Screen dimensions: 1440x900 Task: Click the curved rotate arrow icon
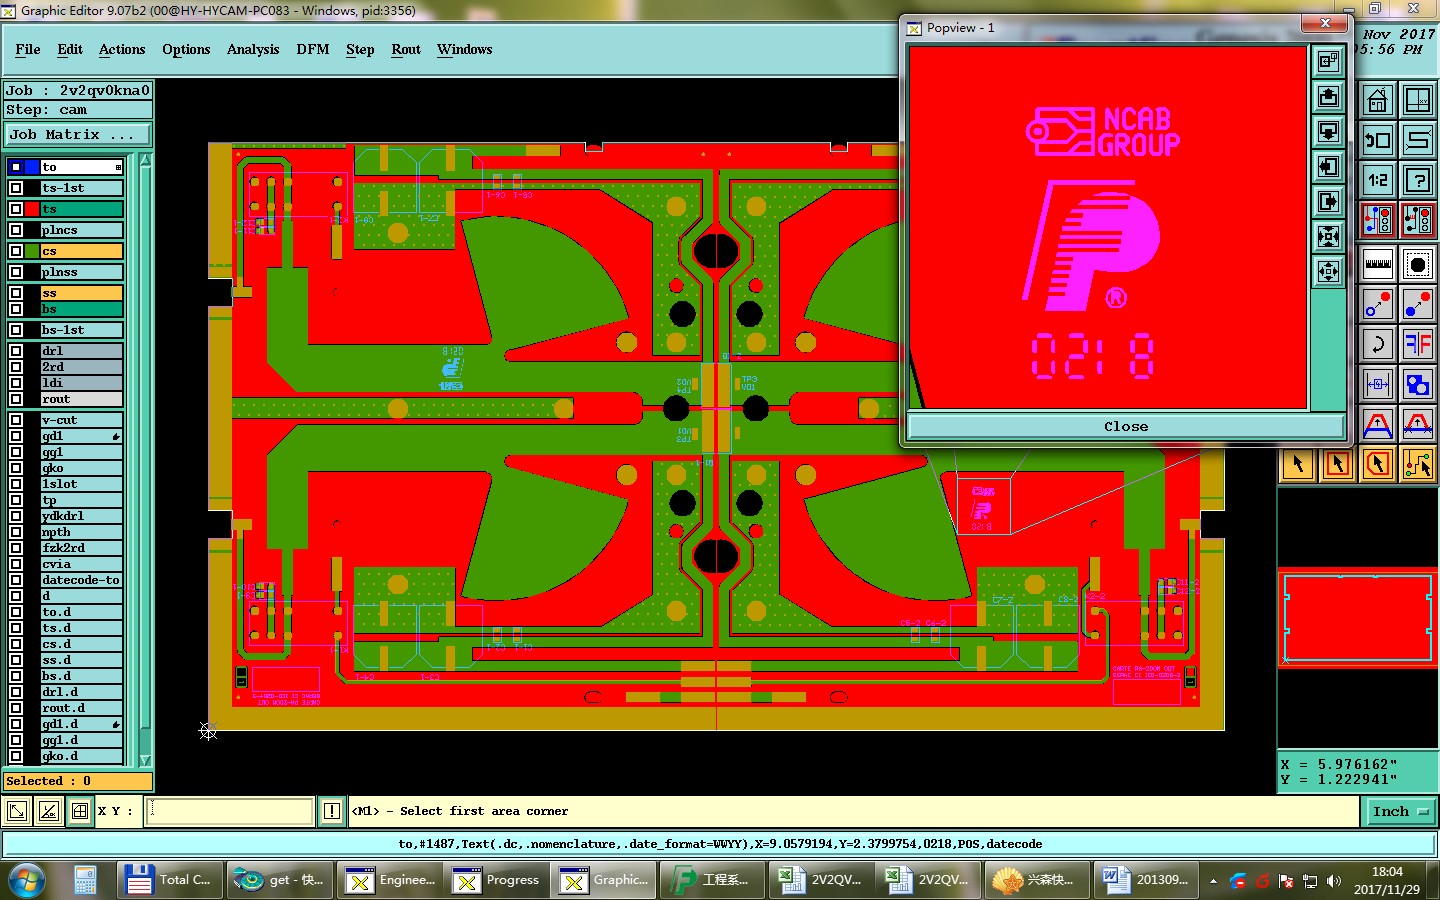coord(1378,344)
